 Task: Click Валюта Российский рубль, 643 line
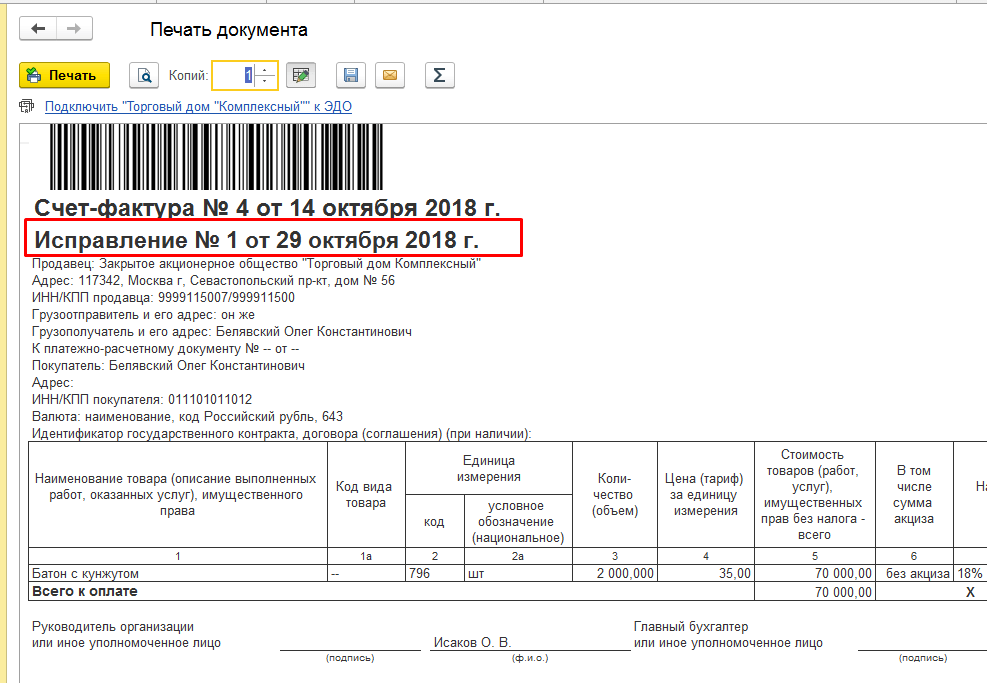click(187, 417)
